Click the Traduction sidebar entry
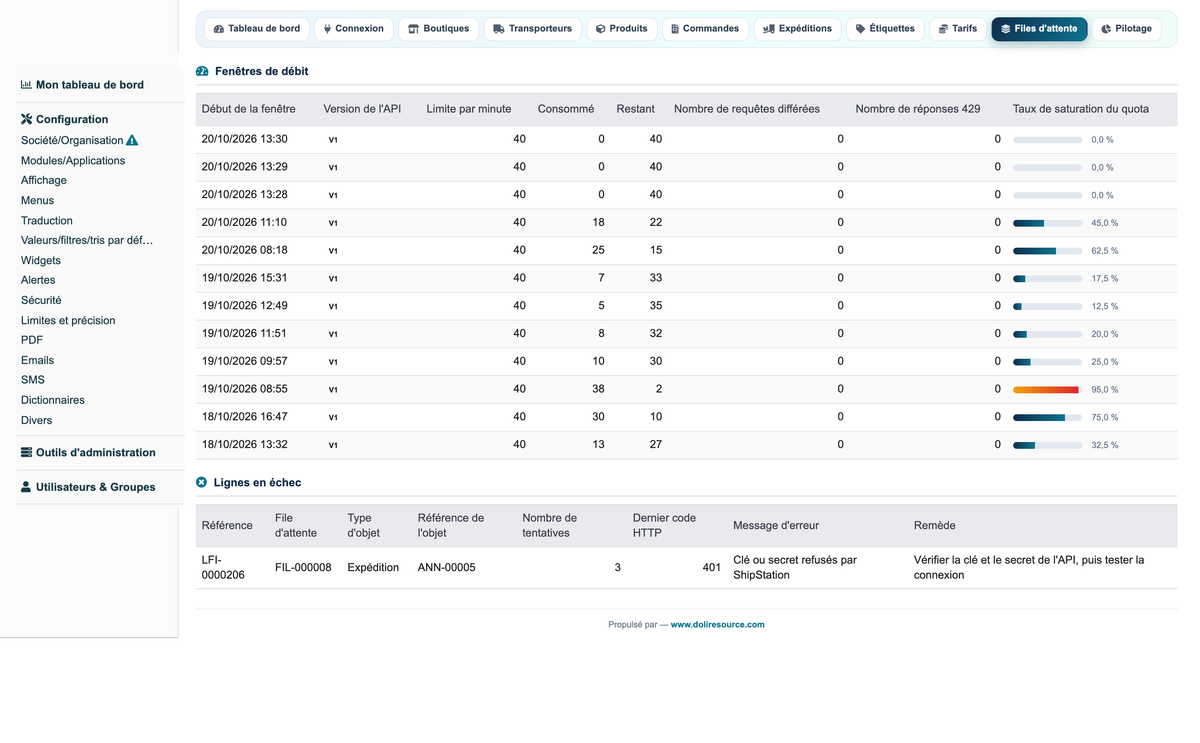The image size is (1200, 743). coord(47,220)
